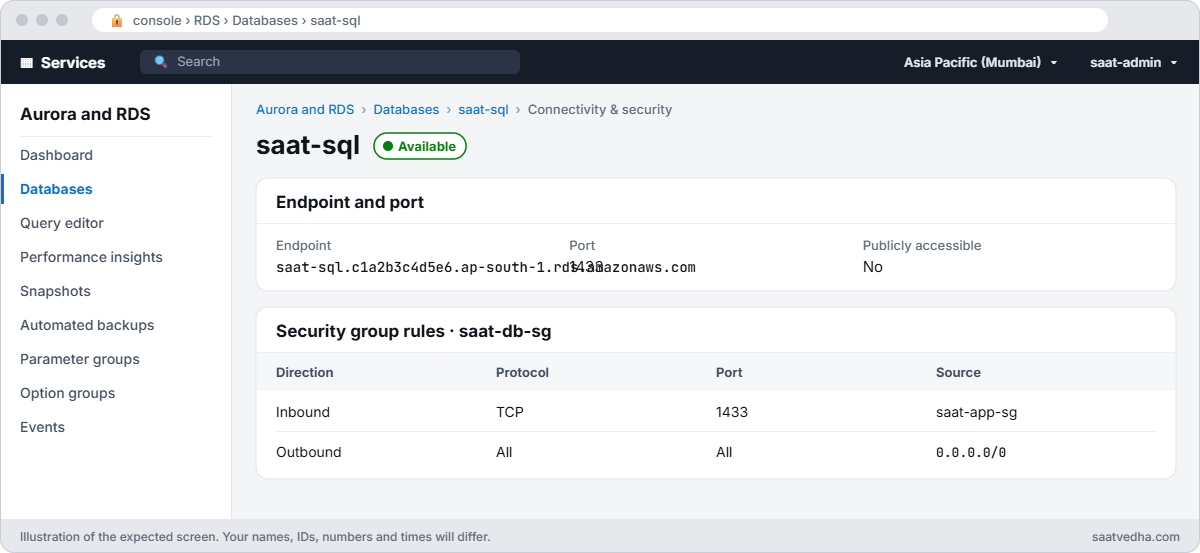Open the Services menu grid icon
Image resolution: width=1200 pixels, height=553 pixels.
(x=27, y=62)
